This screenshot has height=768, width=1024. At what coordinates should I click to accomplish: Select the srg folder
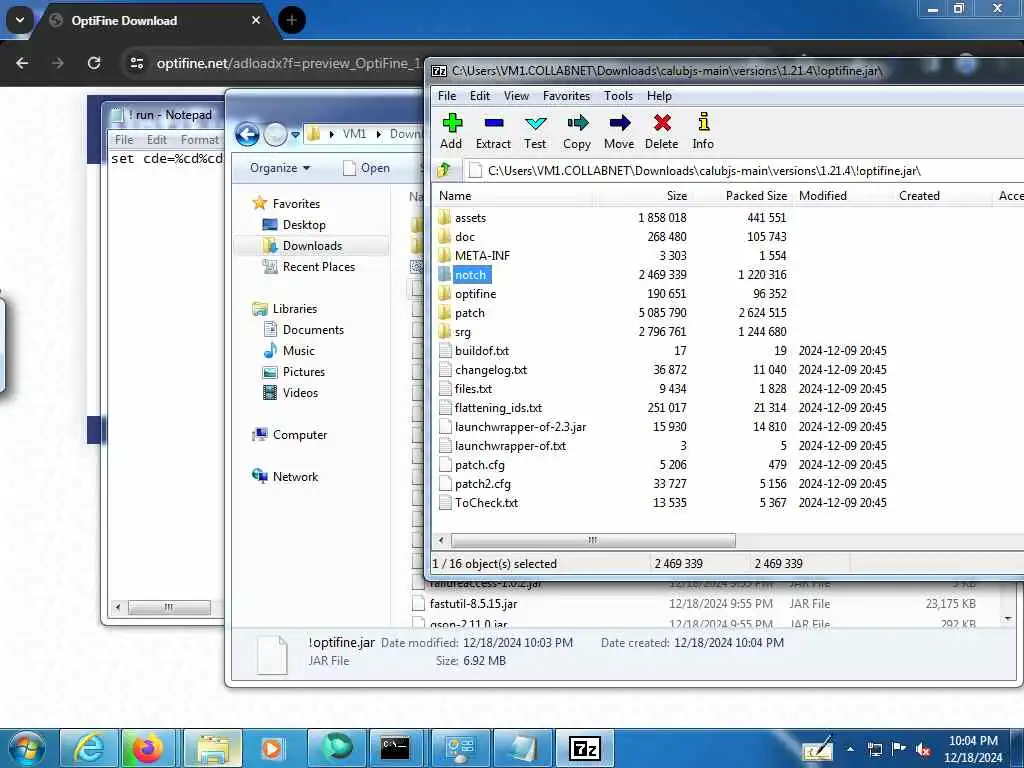pos(462,332)
